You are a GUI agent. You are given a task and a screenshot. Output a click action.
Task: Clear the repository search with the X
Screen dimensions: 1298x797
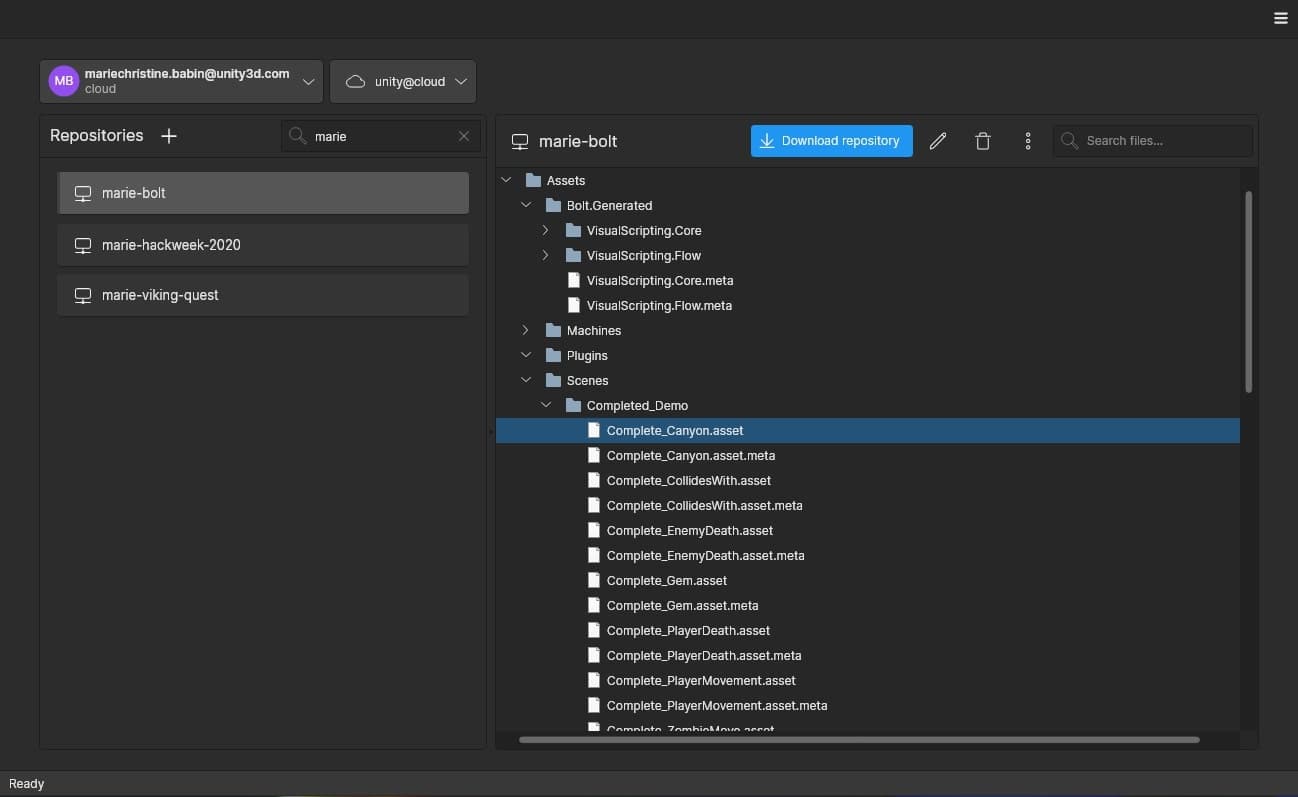(463, 135)
